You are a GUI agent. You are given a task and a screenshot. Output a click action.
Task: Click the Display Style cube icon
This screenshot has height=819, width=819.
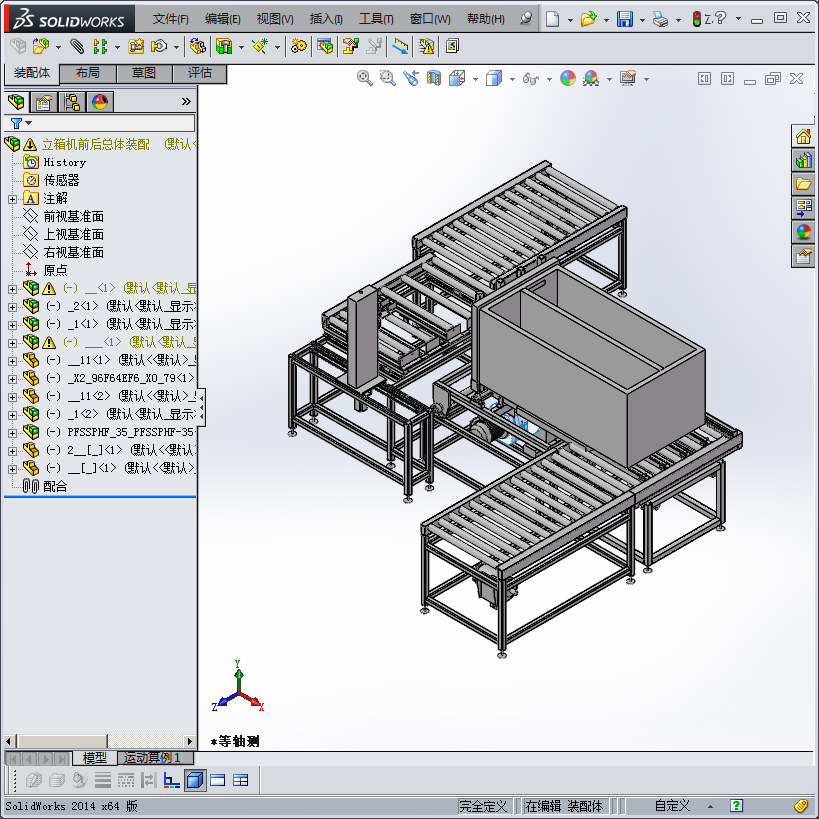pyautogui.click(x=494, y=78)
